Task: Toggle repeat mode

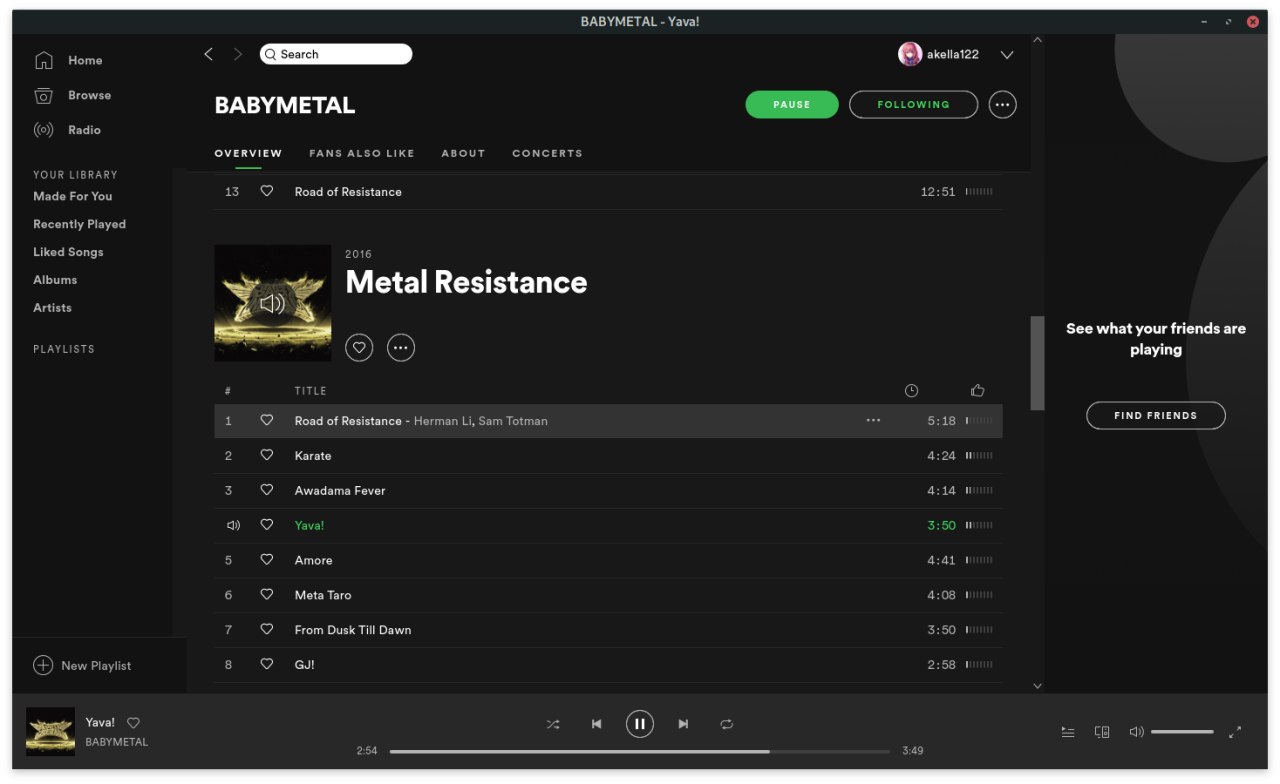Action: (727, 724)
